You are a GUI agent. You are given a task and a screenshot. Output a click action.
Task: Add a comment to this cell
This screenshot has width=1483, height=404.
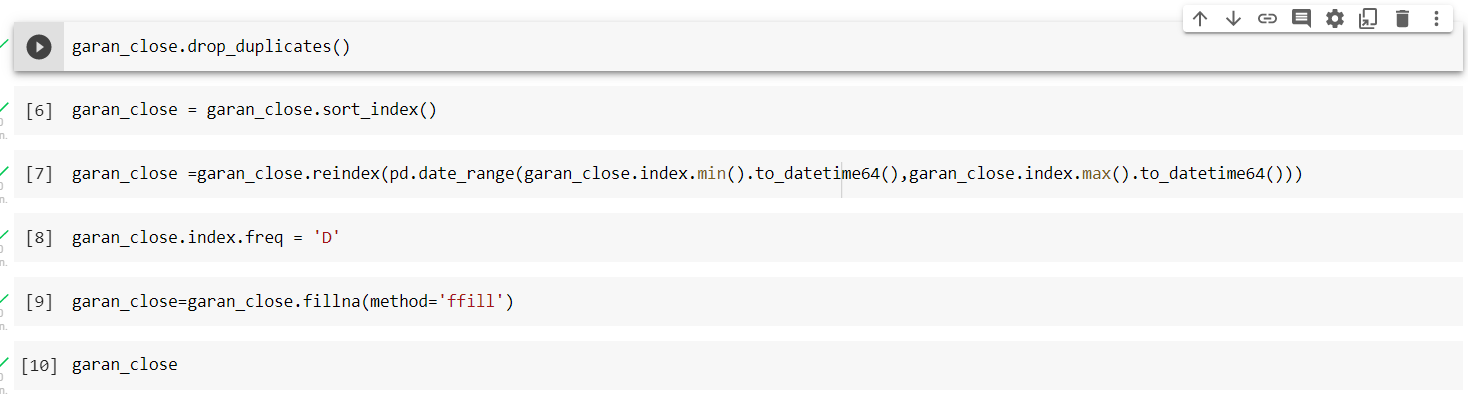(x=1301, y=18)
